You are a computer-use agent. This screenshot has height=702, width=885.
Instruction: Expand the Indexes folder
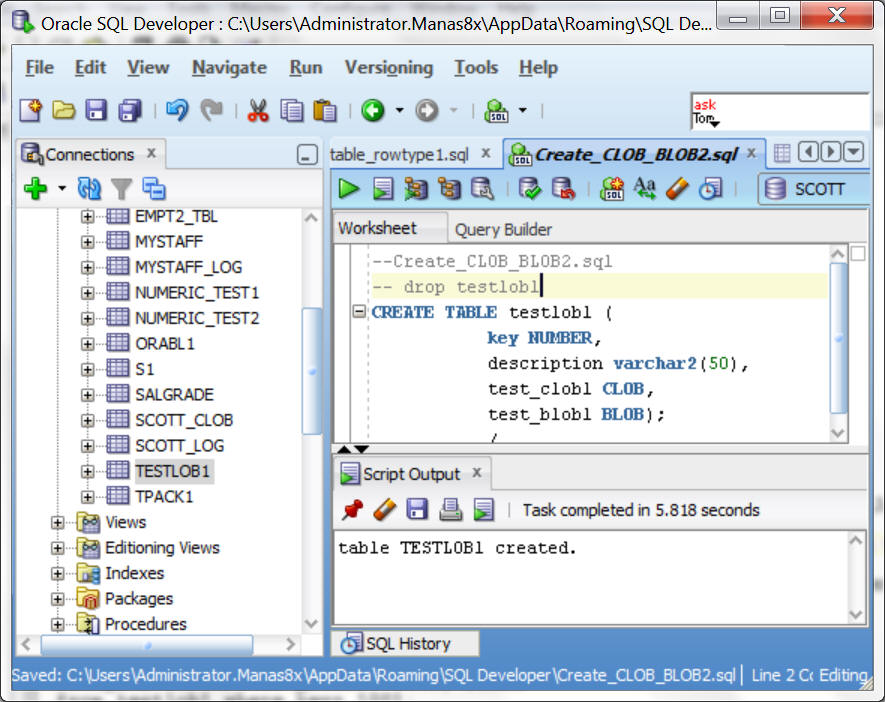point(58,573)
